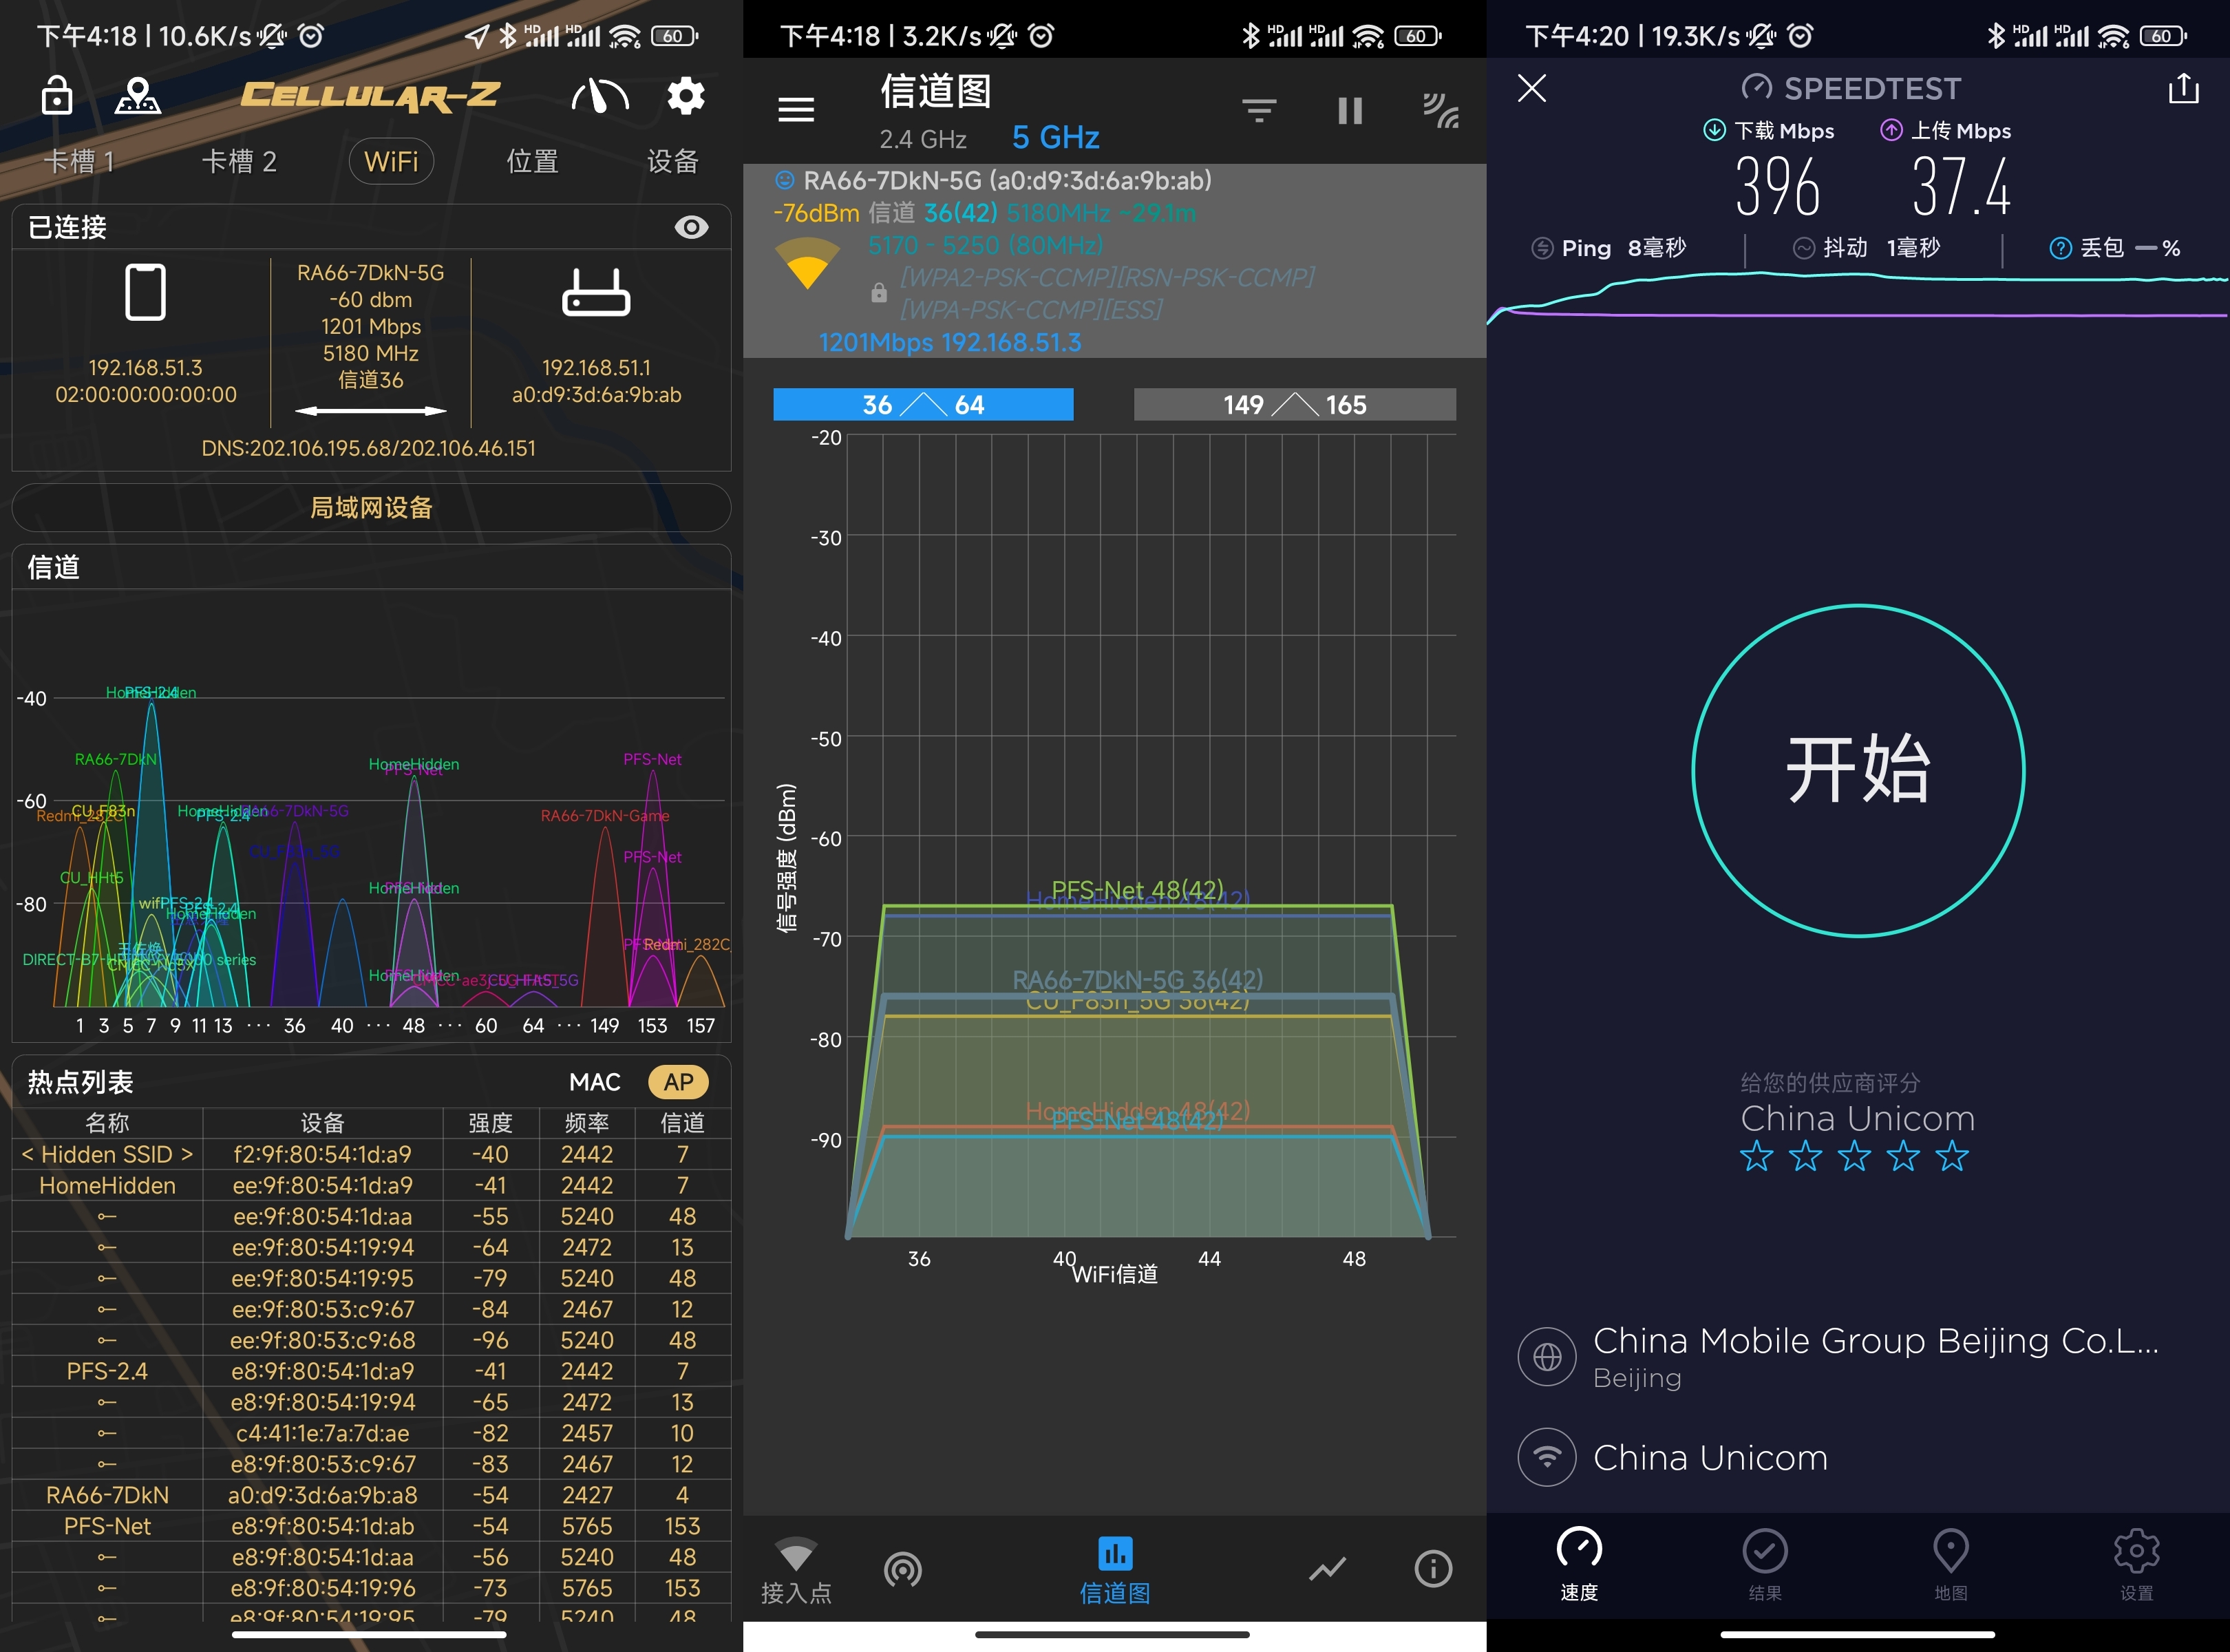Select the line chart view in bottom navigation
This screenshot has height=1652, width=2230.
1327,1568
